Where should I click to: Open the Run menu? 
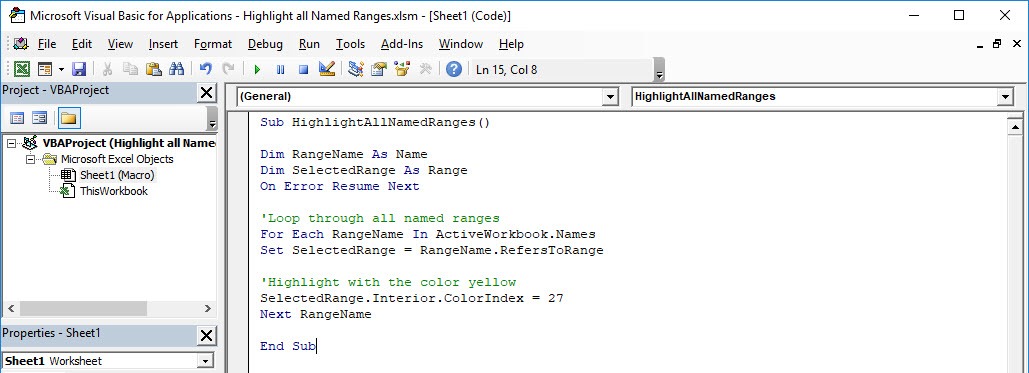pyautogui.click(x=309, y=44)
